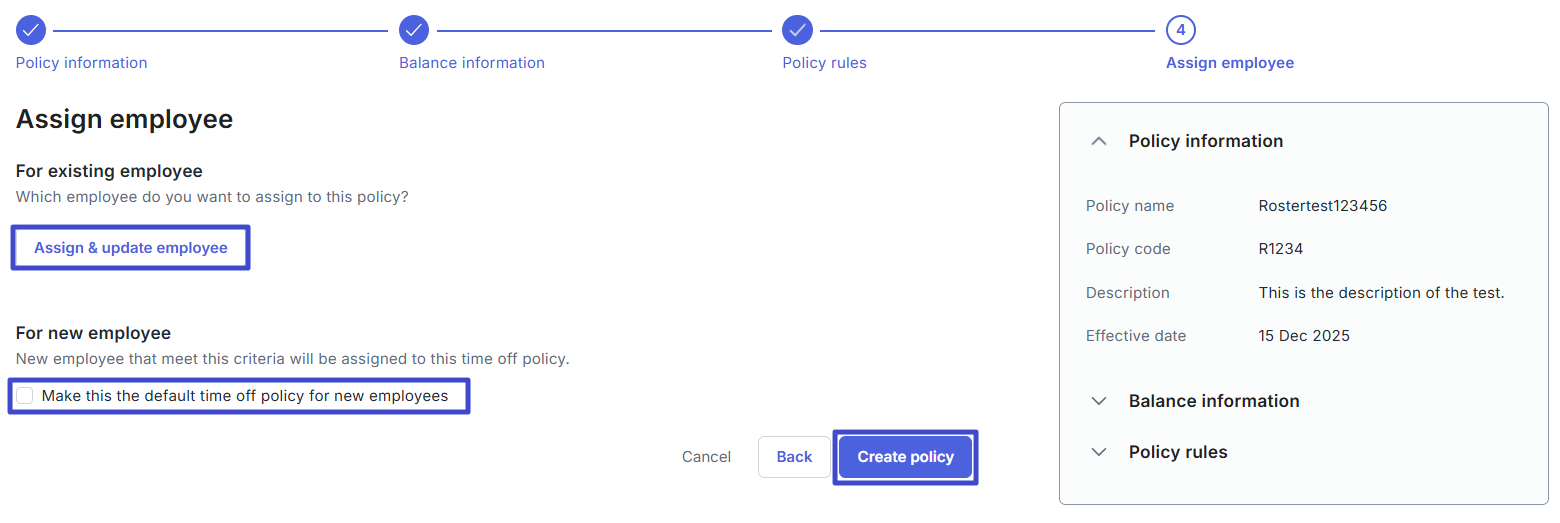The image size is (1560, 523).
Task: Open Balance information step label in stepper
Action: click(x=472, y=63)
